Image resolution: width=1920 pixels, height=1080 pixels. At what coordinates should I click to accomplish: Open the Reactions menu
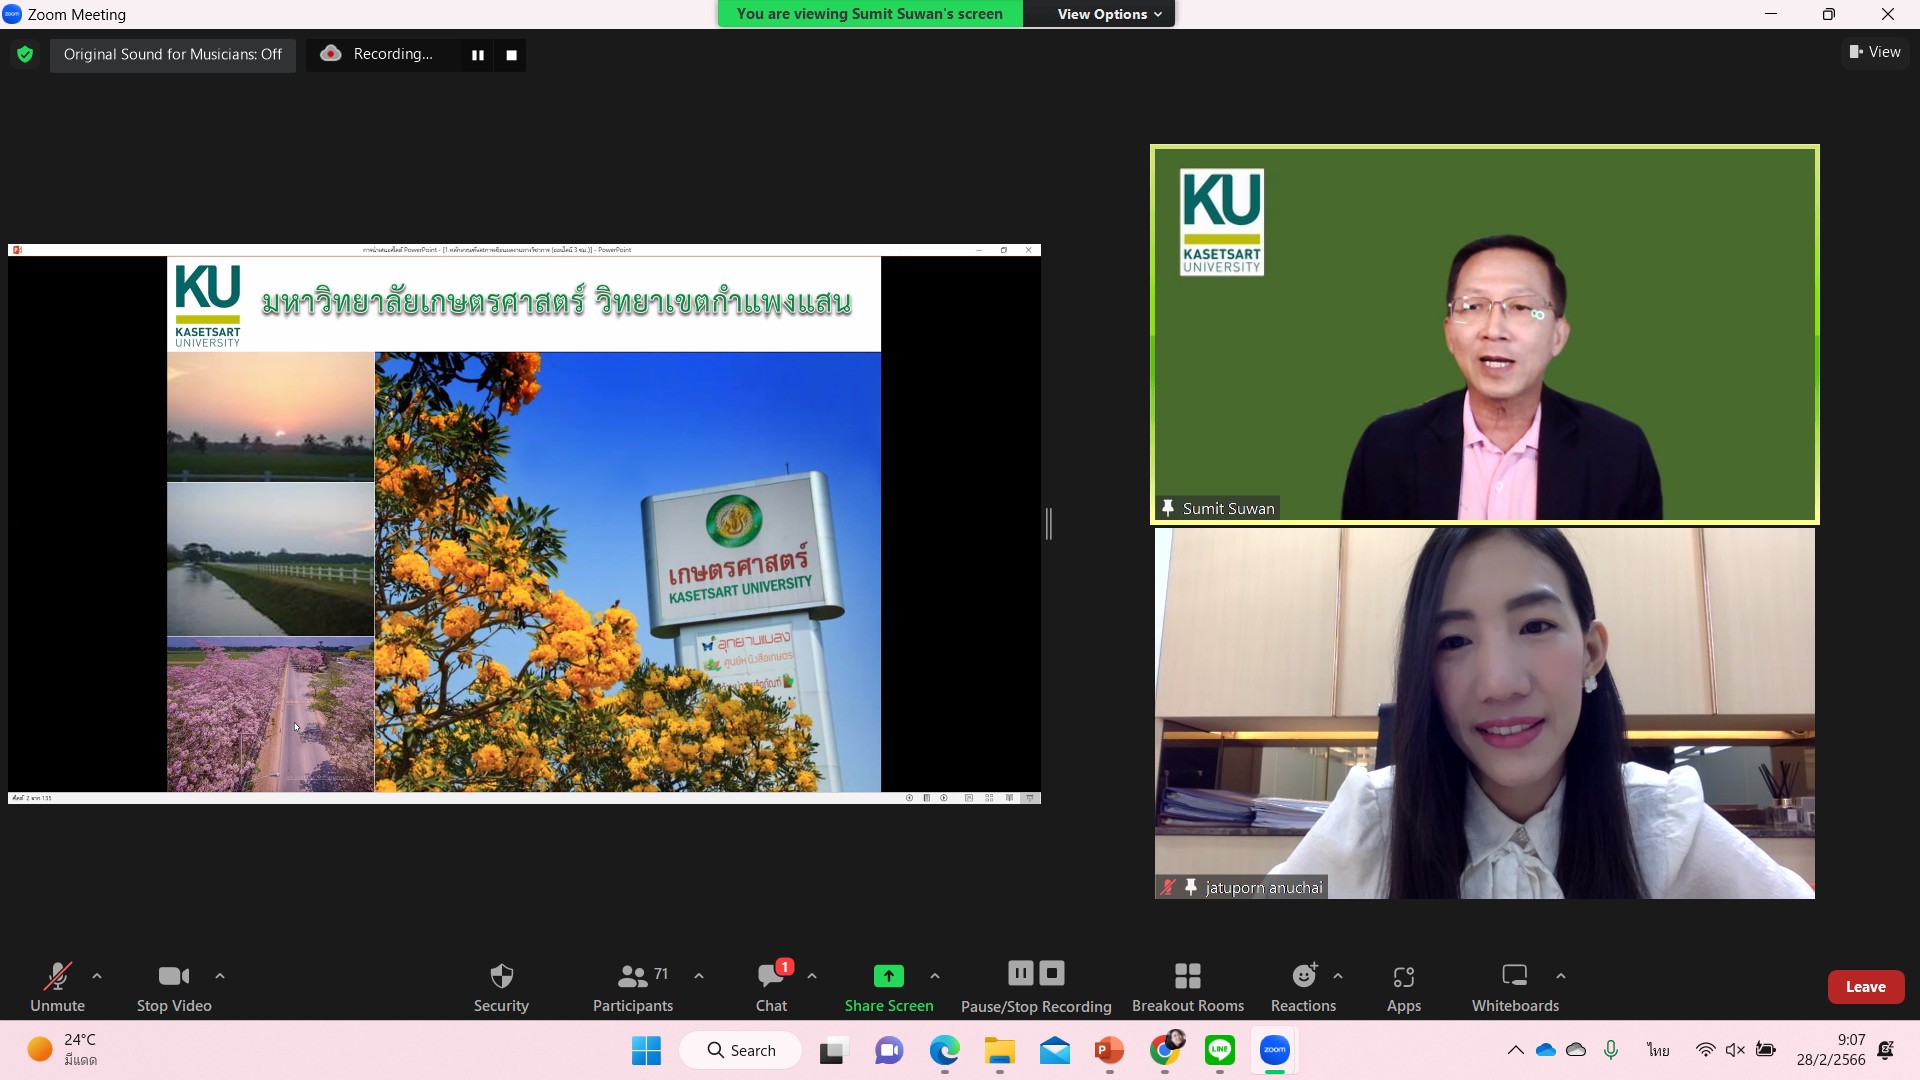1303,986
